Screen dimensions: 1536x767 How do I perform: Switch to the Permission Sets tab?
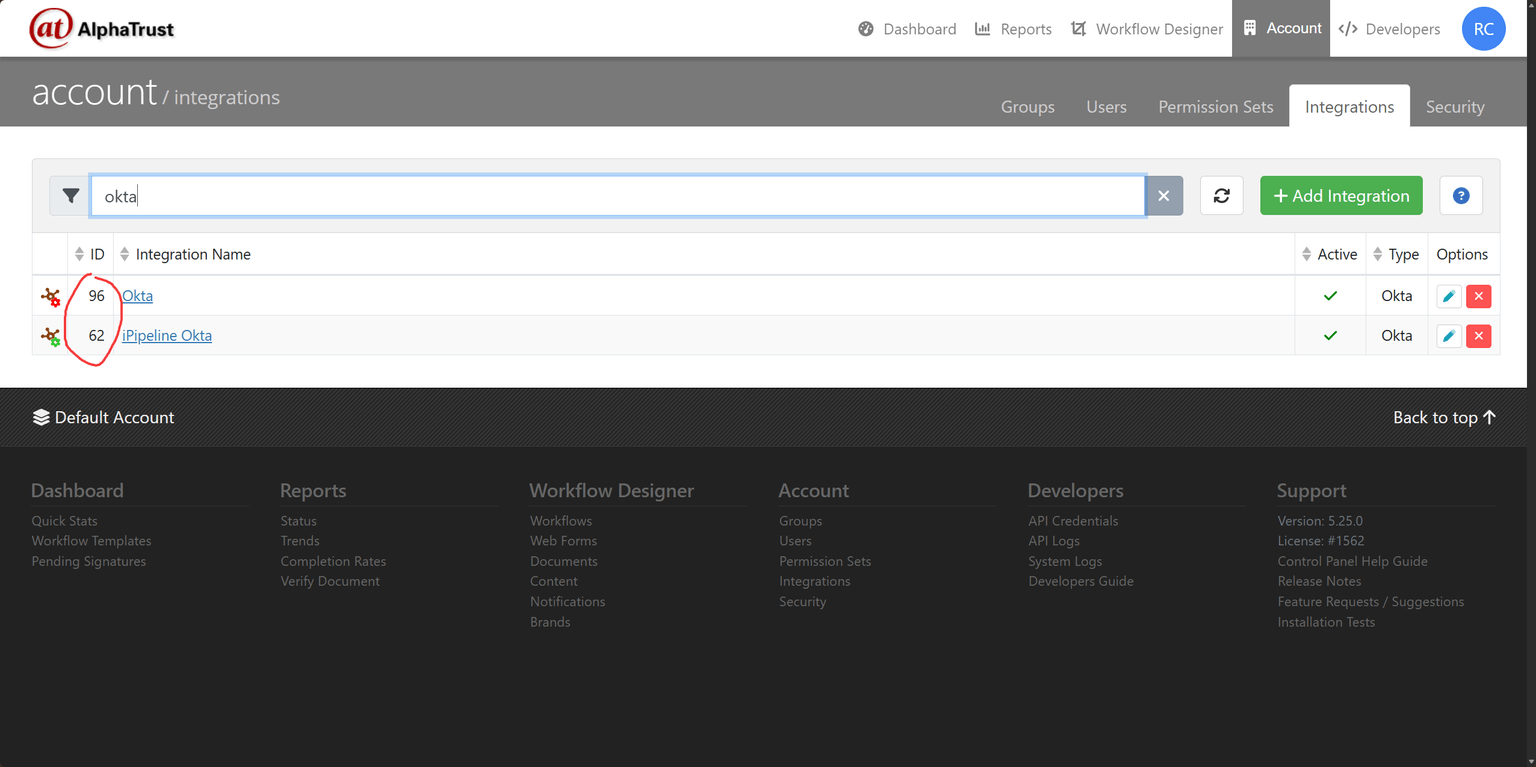point(1216,106)
